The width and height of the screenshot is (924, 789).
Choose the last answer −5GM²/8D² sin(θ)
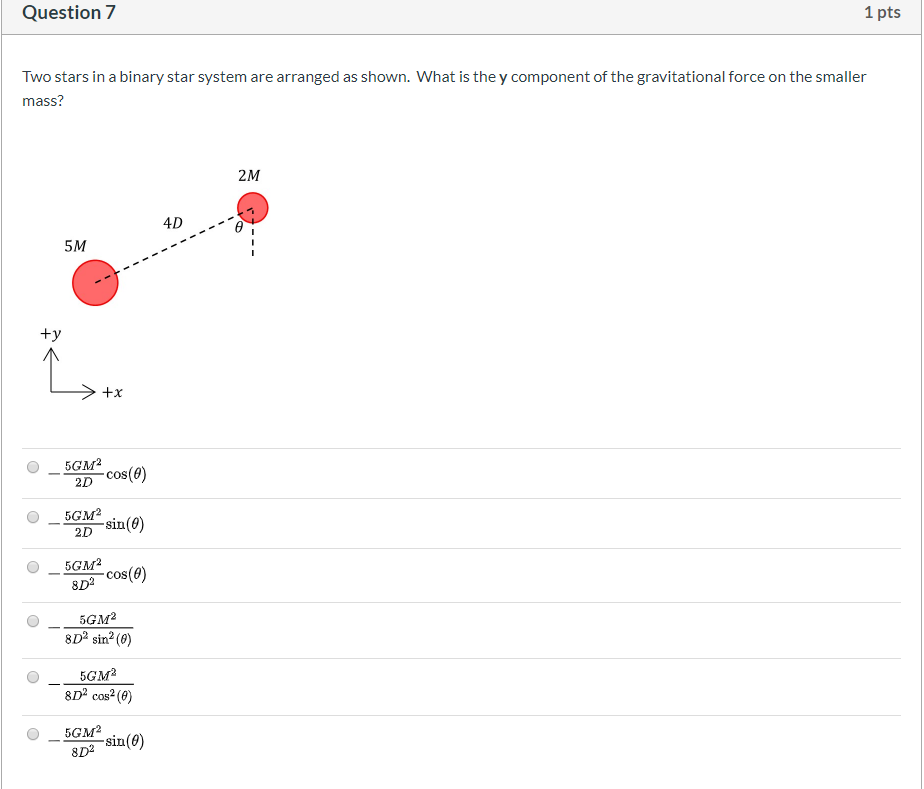[x=31, y=735]
